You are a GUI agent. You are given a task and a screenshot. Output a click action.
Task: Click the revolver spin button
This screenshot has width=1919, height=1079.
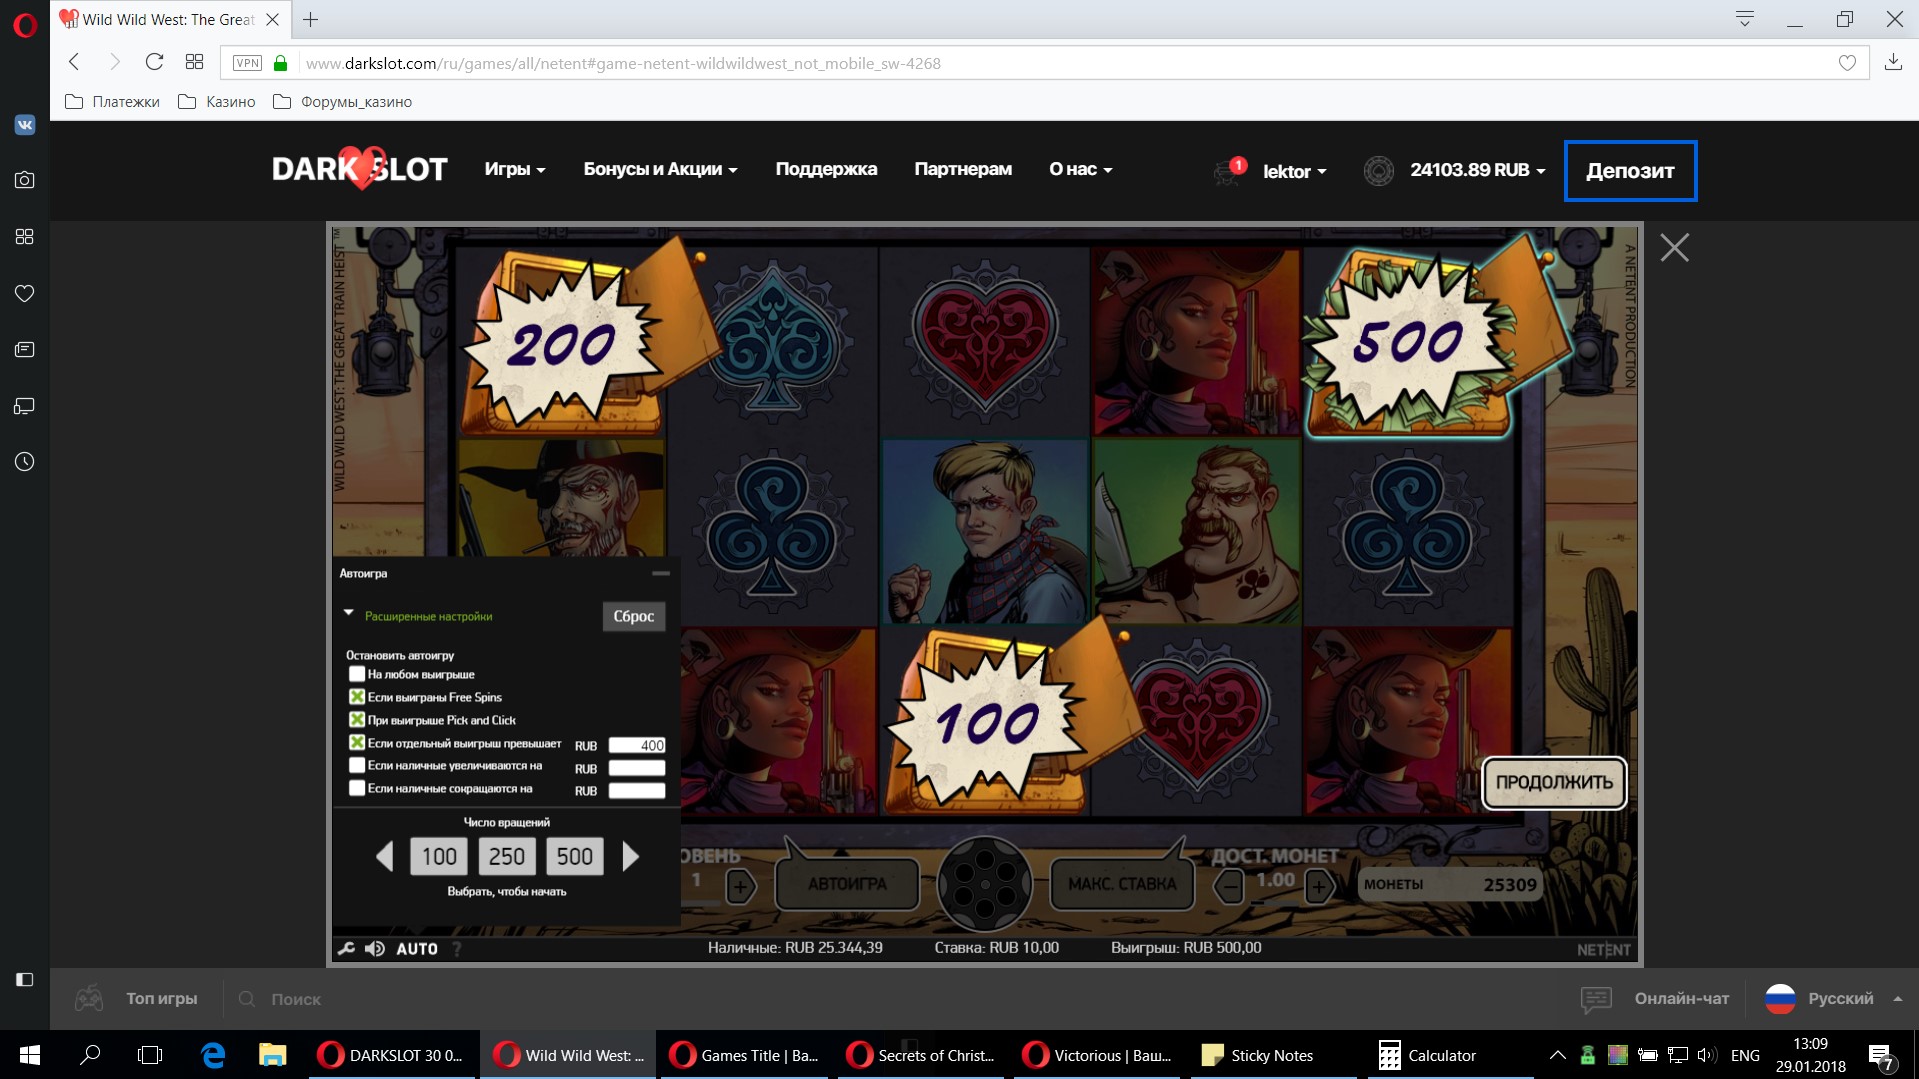984,884
